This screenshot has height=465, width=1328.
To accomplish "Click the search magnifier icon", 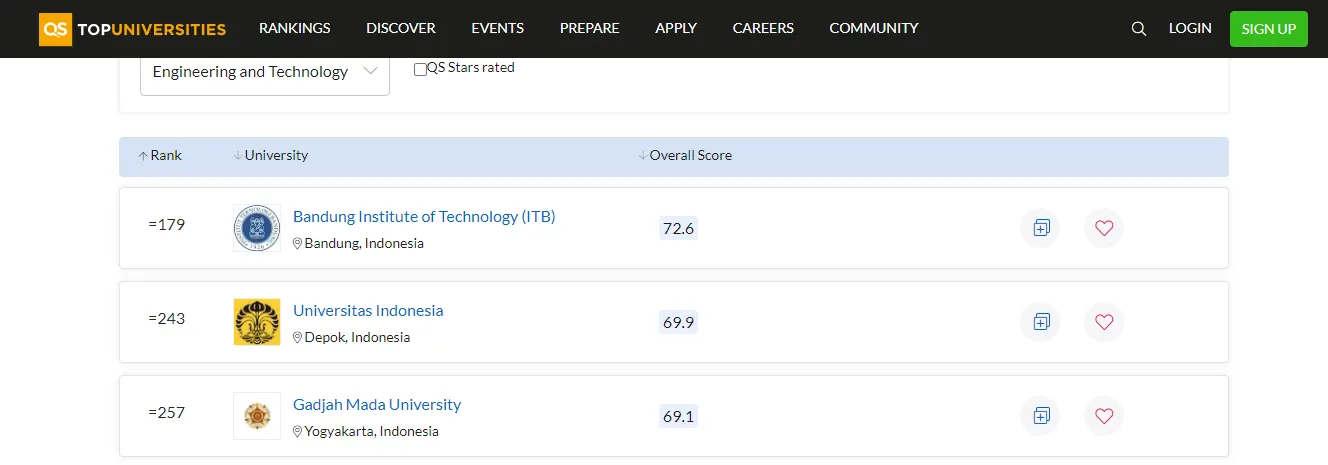I will (x=1138, y=29).
